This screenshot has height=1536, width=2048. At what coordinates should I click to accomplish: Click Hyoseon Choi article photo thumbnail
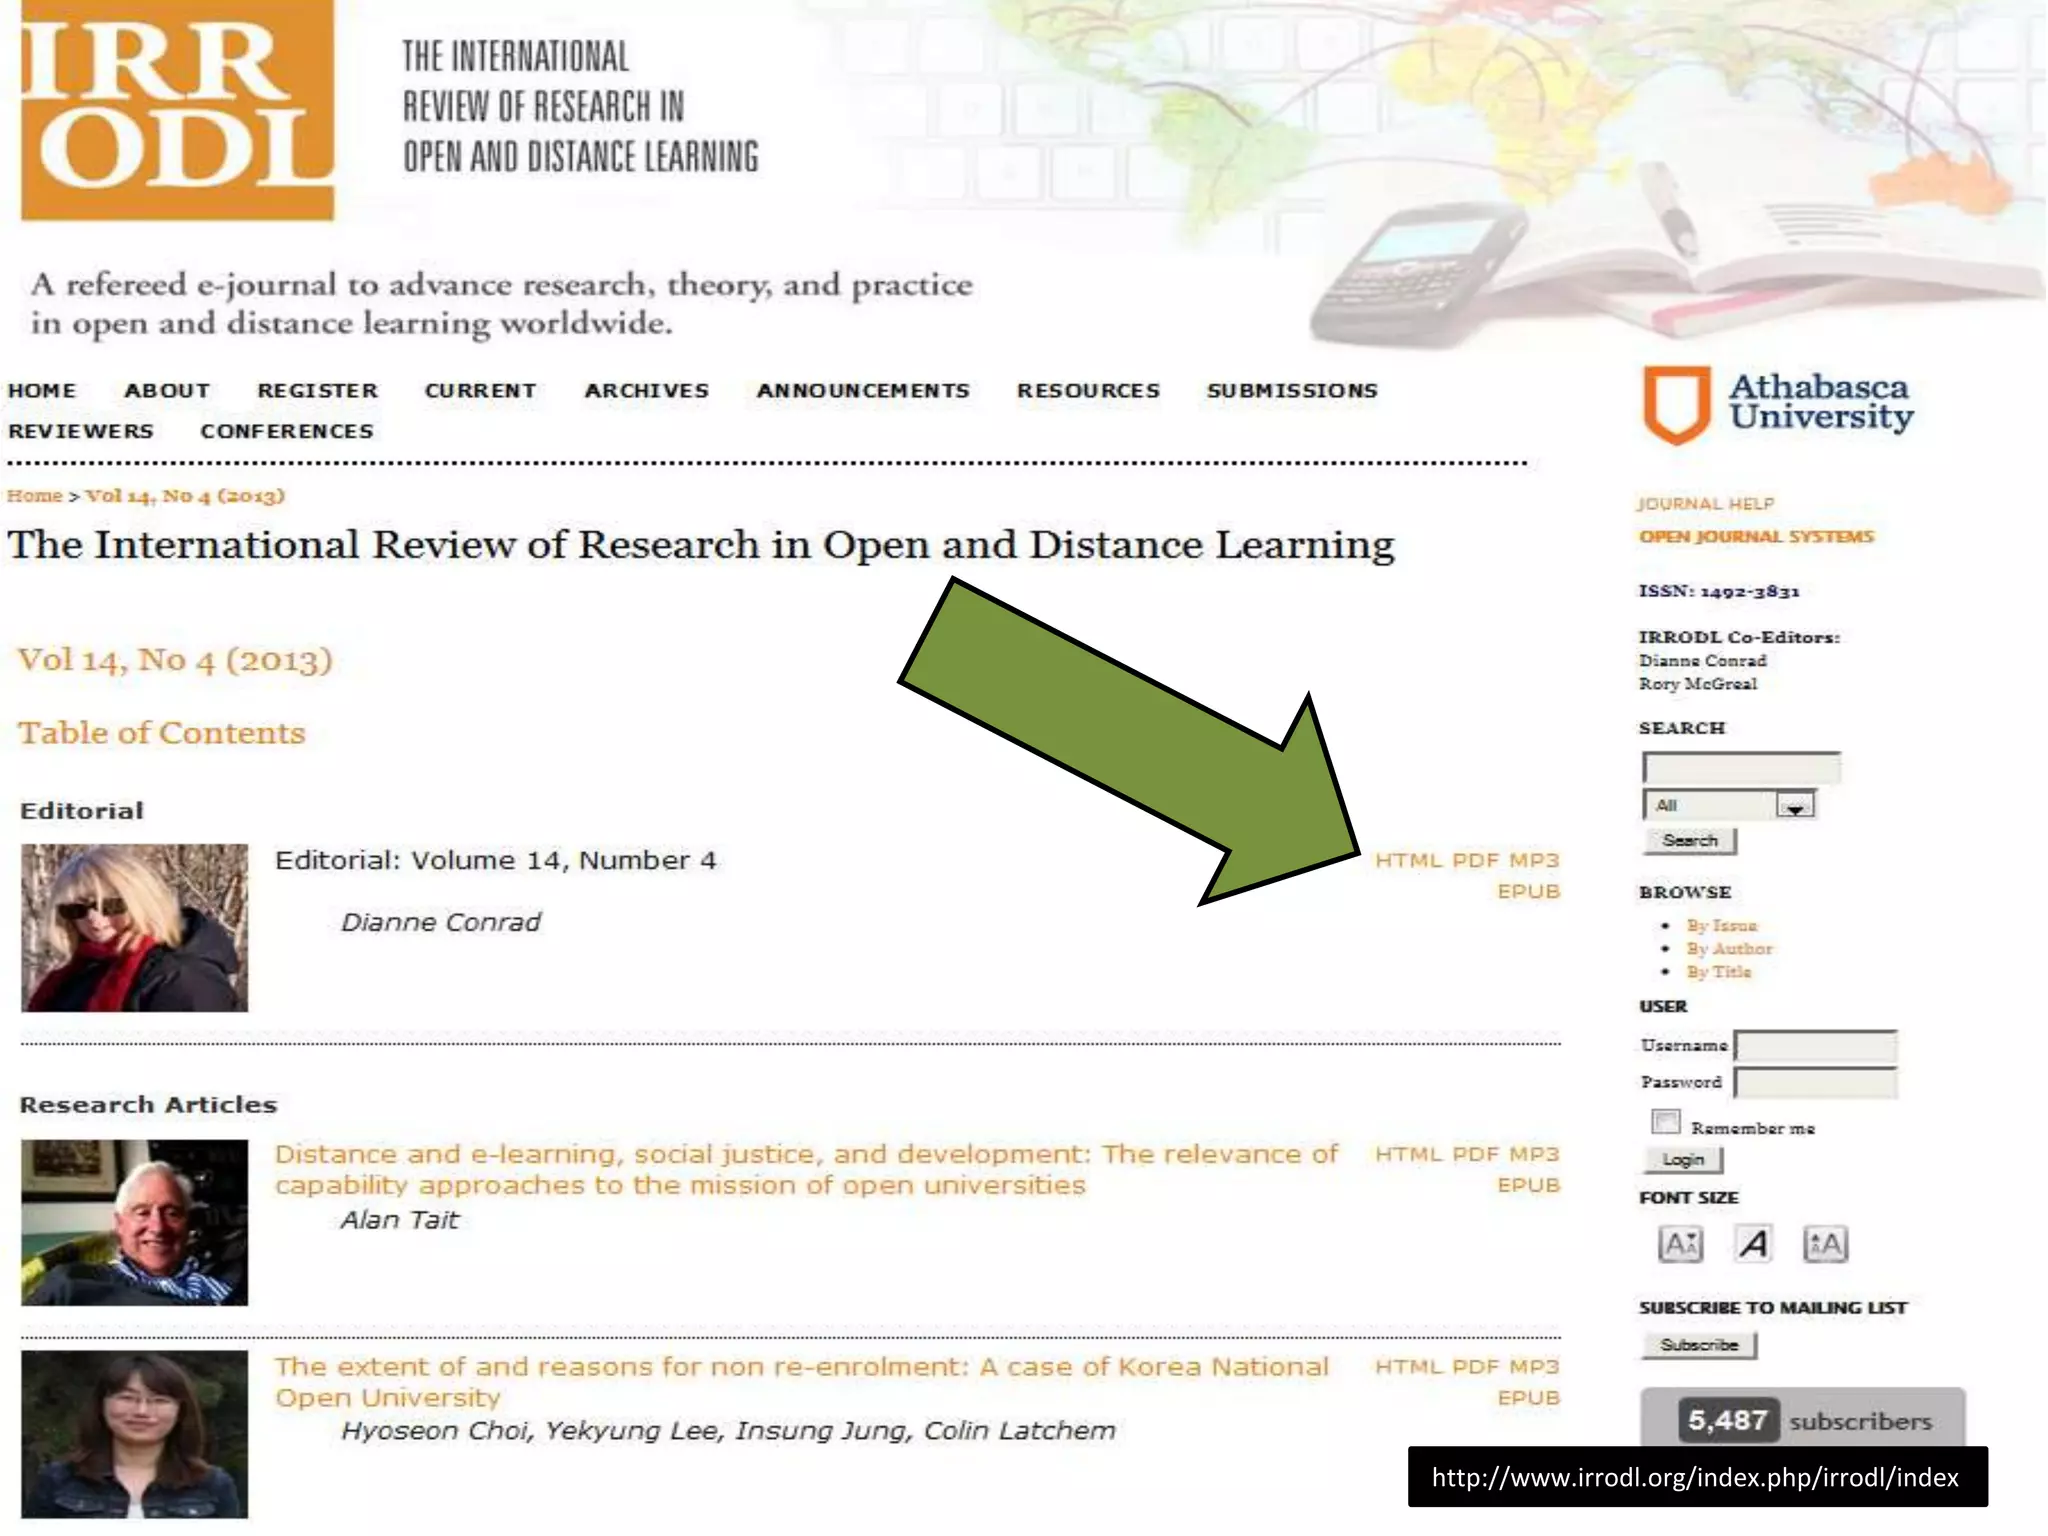tap(135, 1435)
